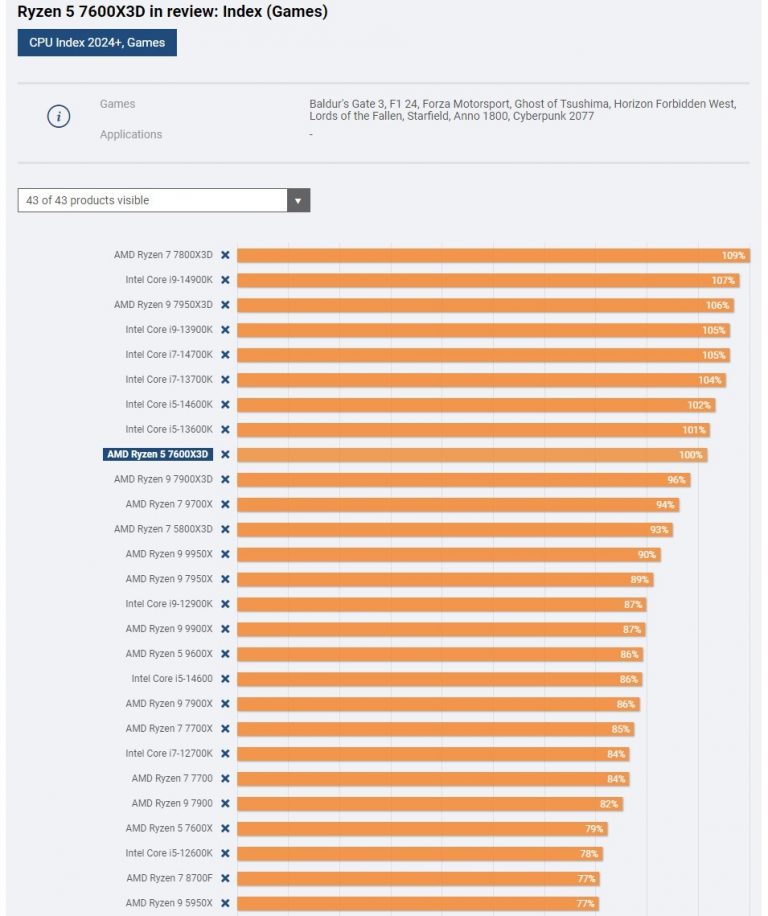This screenshot has width=768, height=916.
Task: Remove AMD Ryzen 5 9600X from list
Action: (x=225, y=654)
